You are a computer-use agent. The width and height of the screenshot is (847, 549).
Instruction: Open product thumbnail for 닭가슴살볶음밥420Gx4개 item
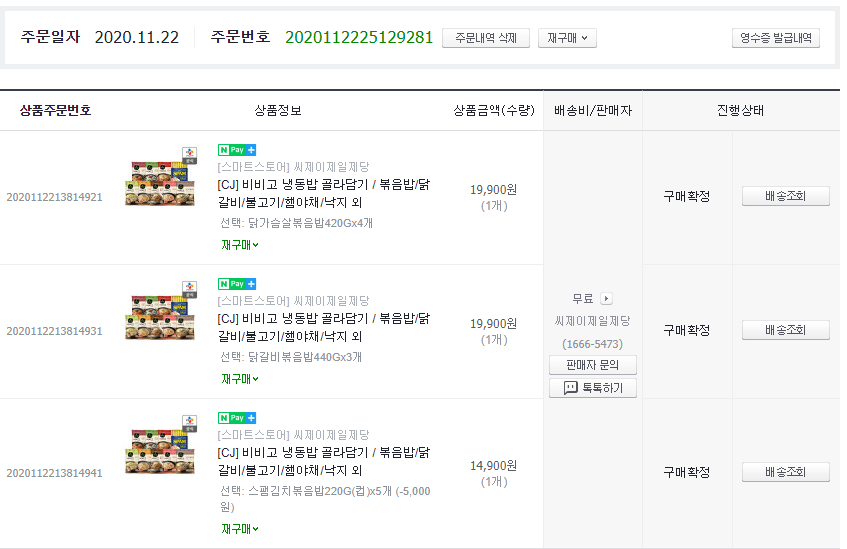click(x=161, y=177)
